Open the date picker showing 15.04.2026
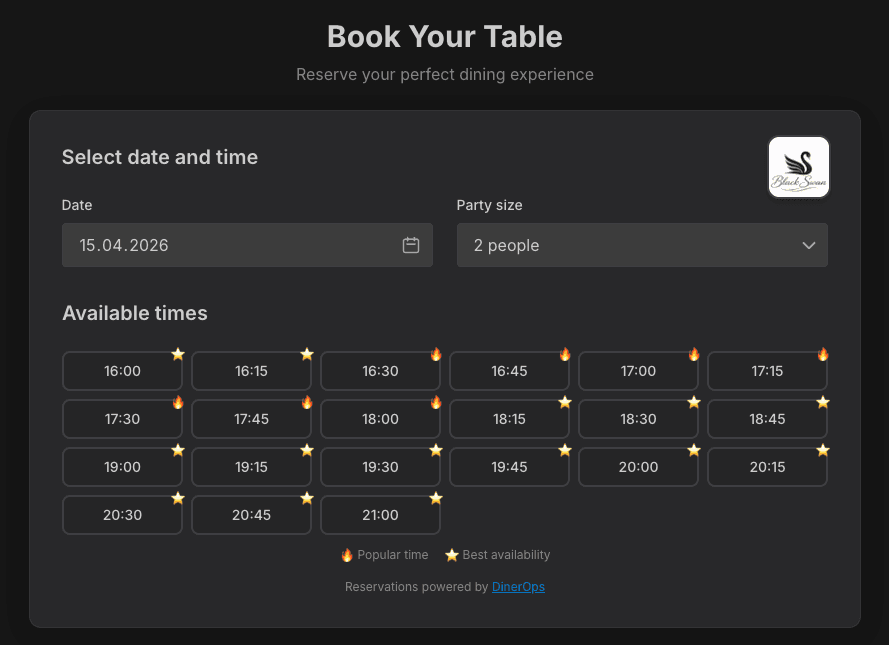This screenshot has height=645, width=889. click(247, 244)
